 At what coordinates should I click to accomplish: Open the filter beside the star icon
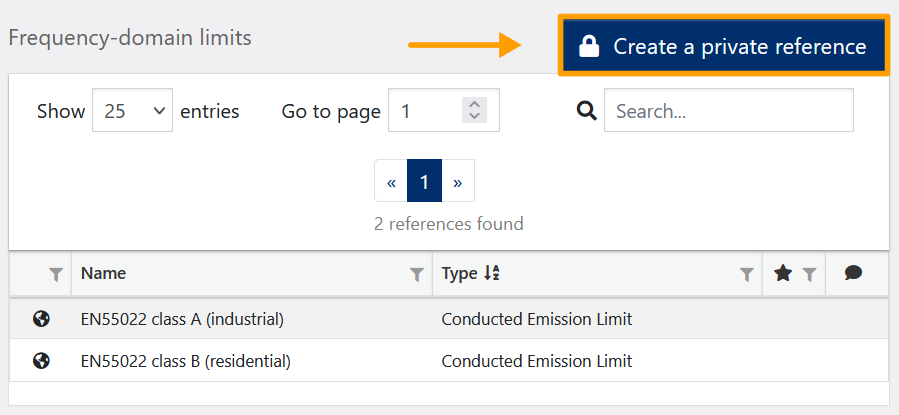(809, 274)
